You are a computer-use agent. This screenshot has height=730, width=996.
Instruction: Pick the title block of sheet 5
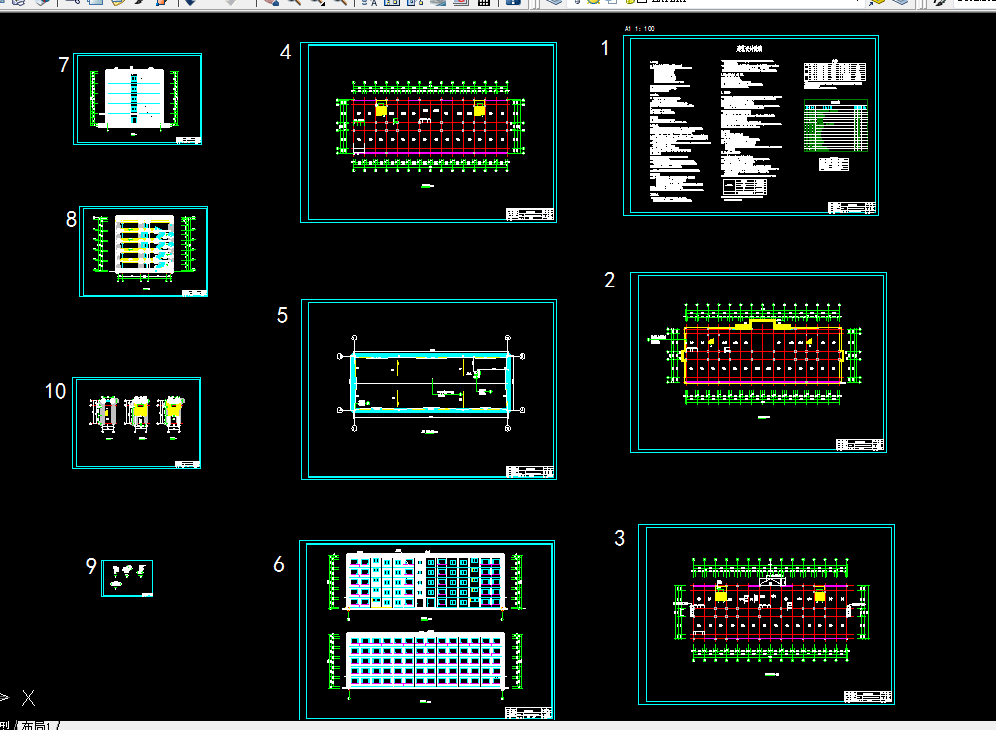(530, 471)
